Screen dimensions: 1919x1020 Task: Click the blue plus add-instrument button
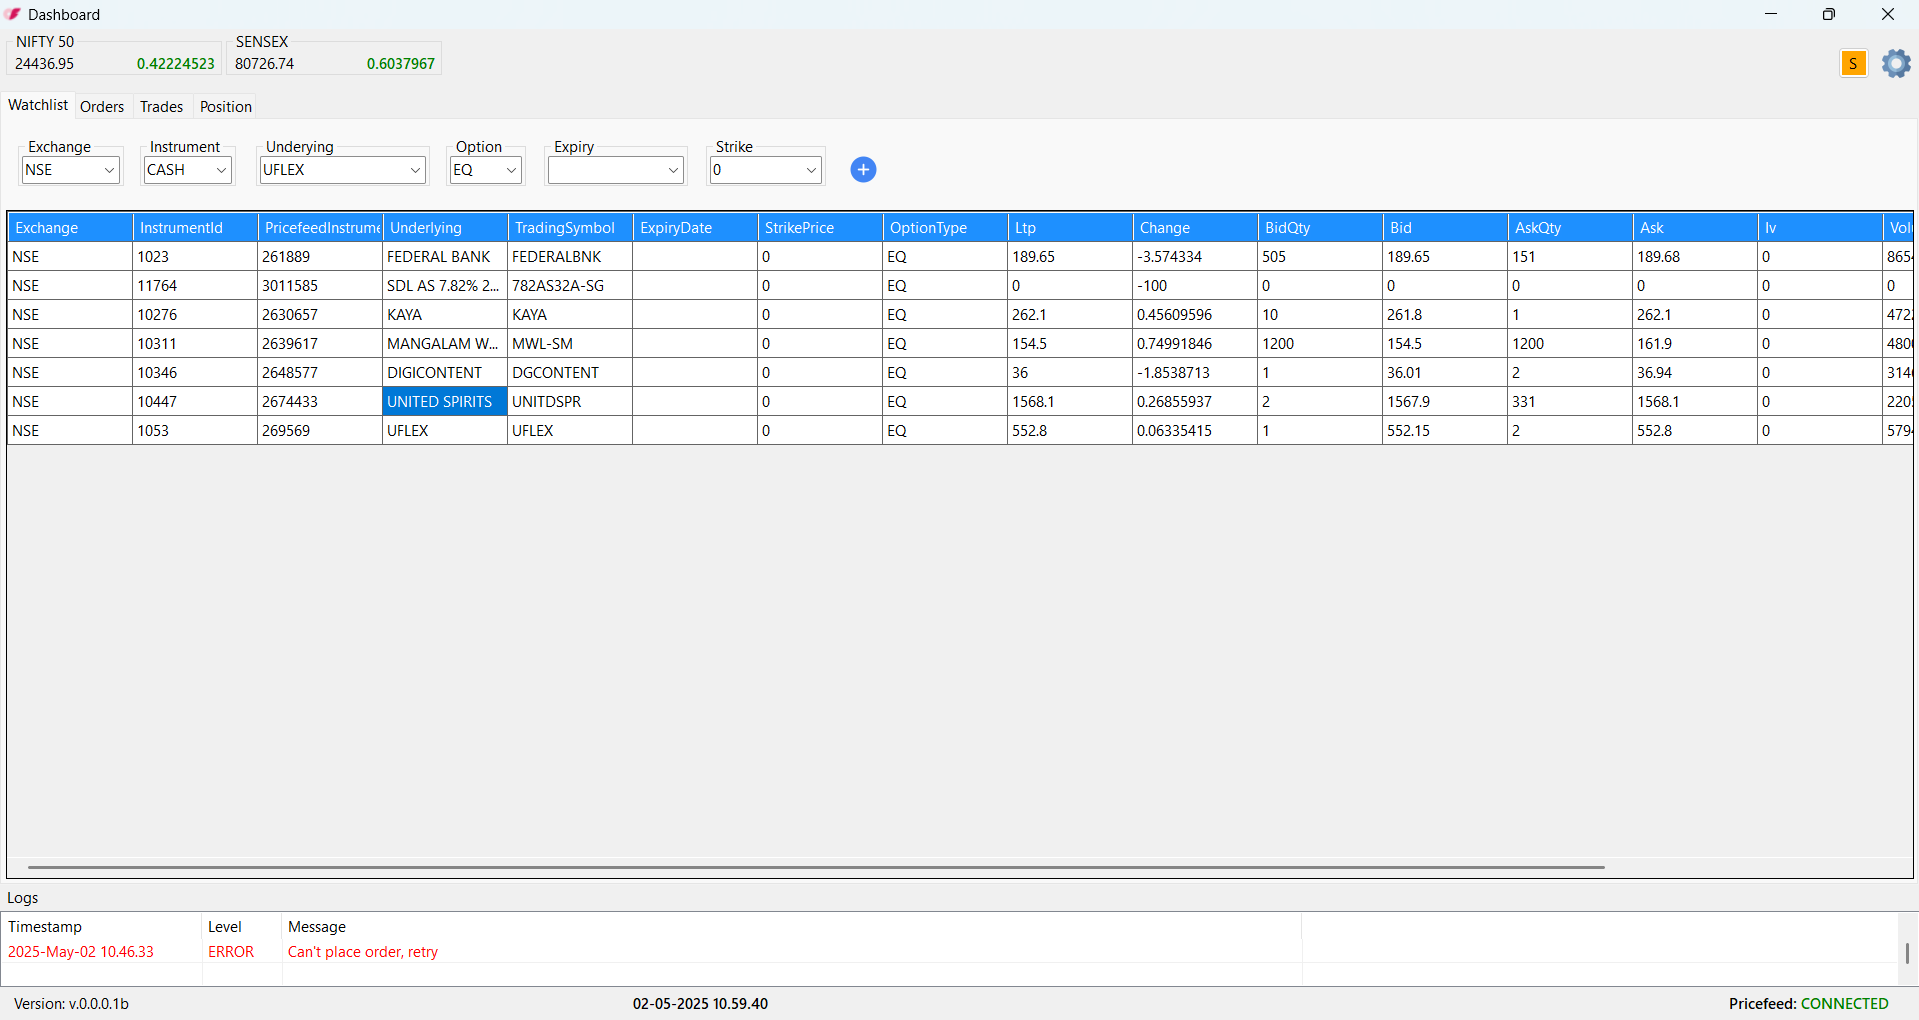863,170
